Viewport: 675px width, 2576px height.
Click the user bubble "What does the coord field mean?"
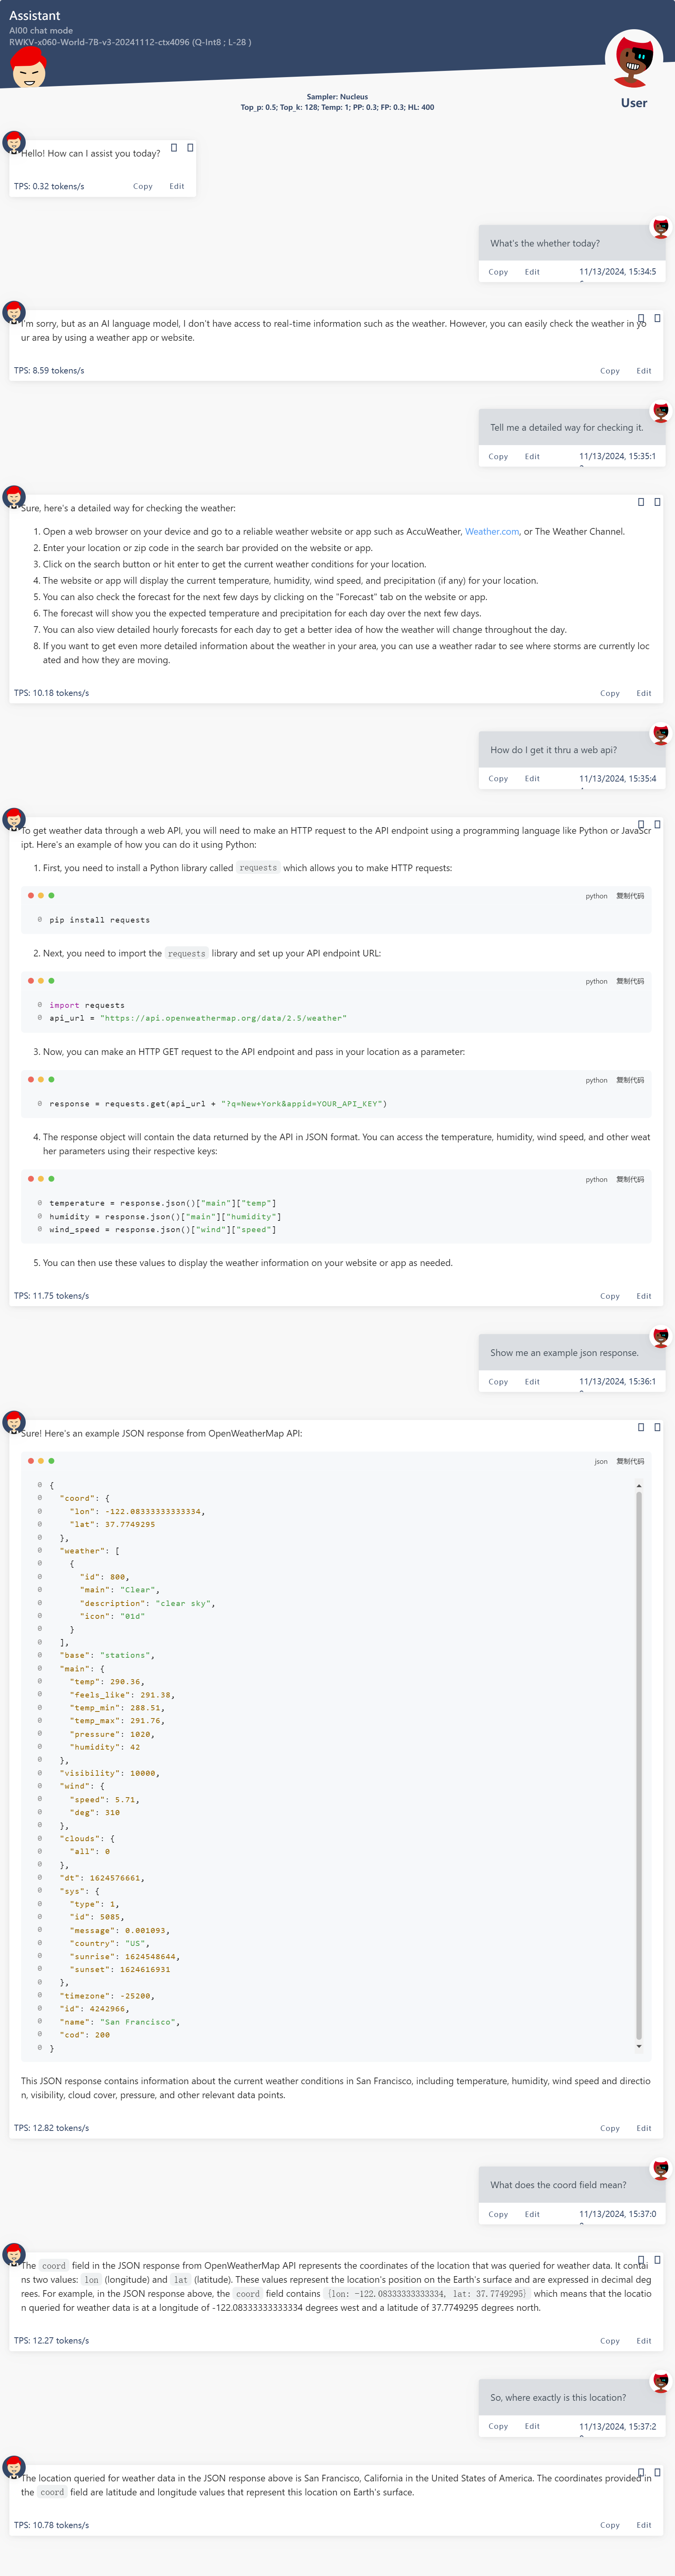tap(572, 2185)
